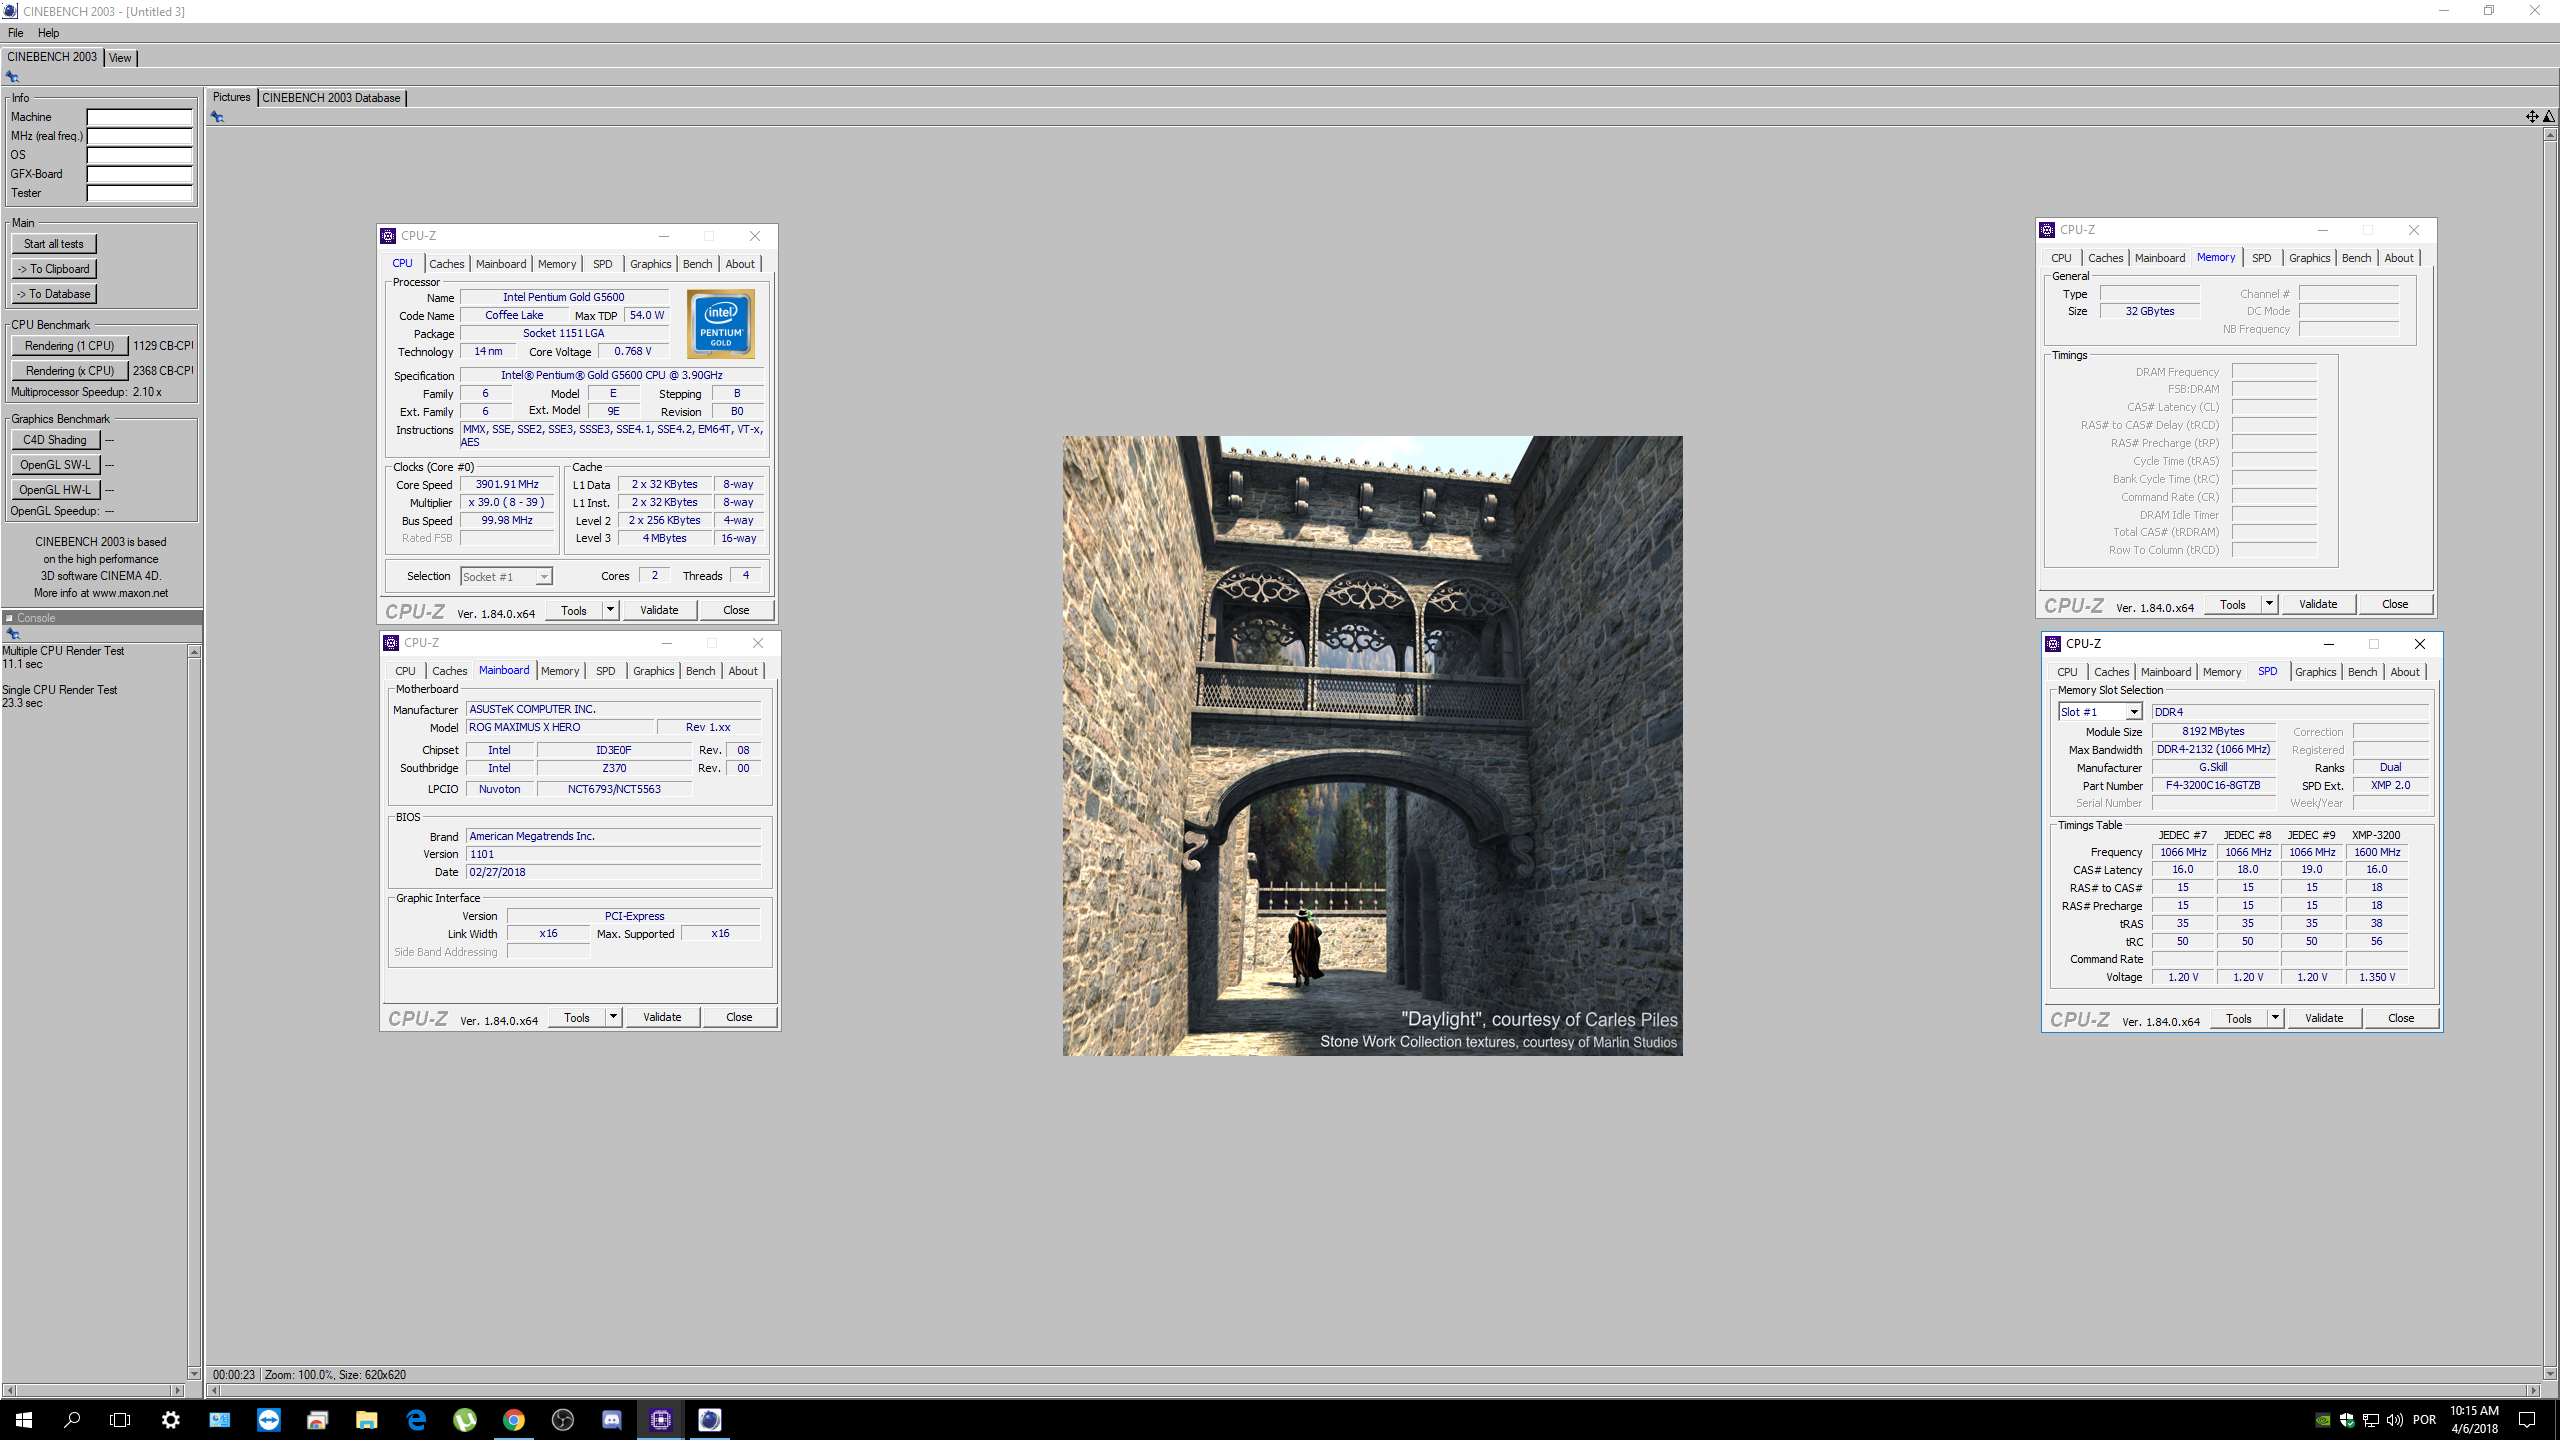The image size is (2560, 1440).
Task: Click Validate in the CPU-Z SPD window
Action: tap(2324, 1018)
